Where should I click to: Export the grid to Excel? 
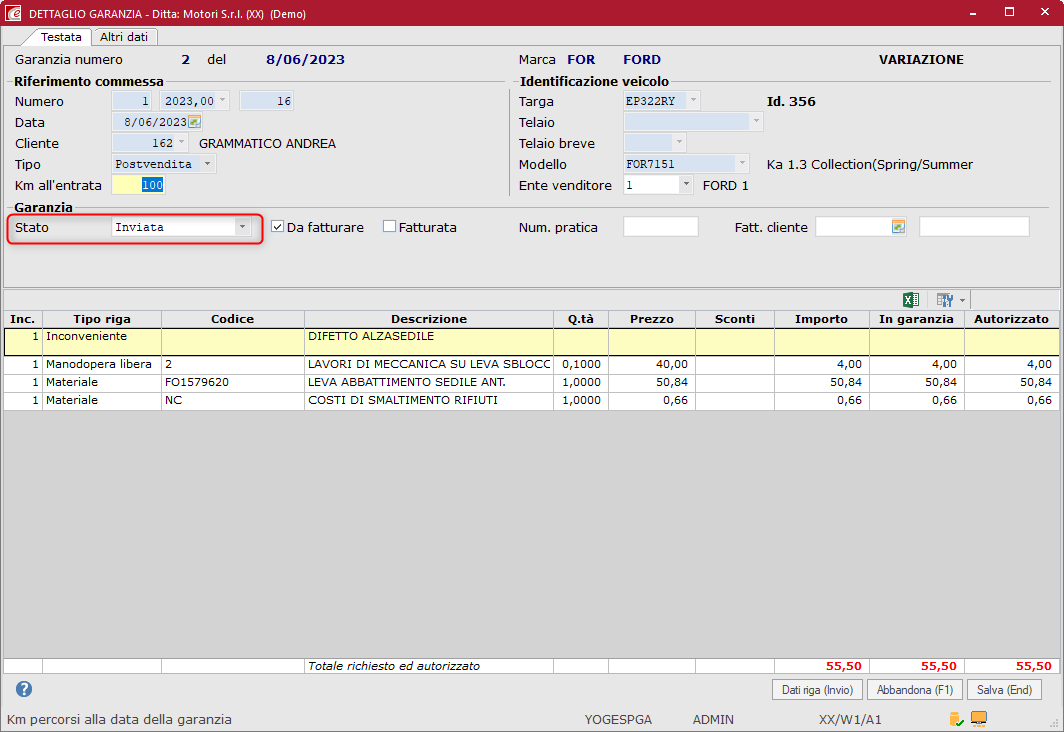pyautogui.click(x=911, y=300)
